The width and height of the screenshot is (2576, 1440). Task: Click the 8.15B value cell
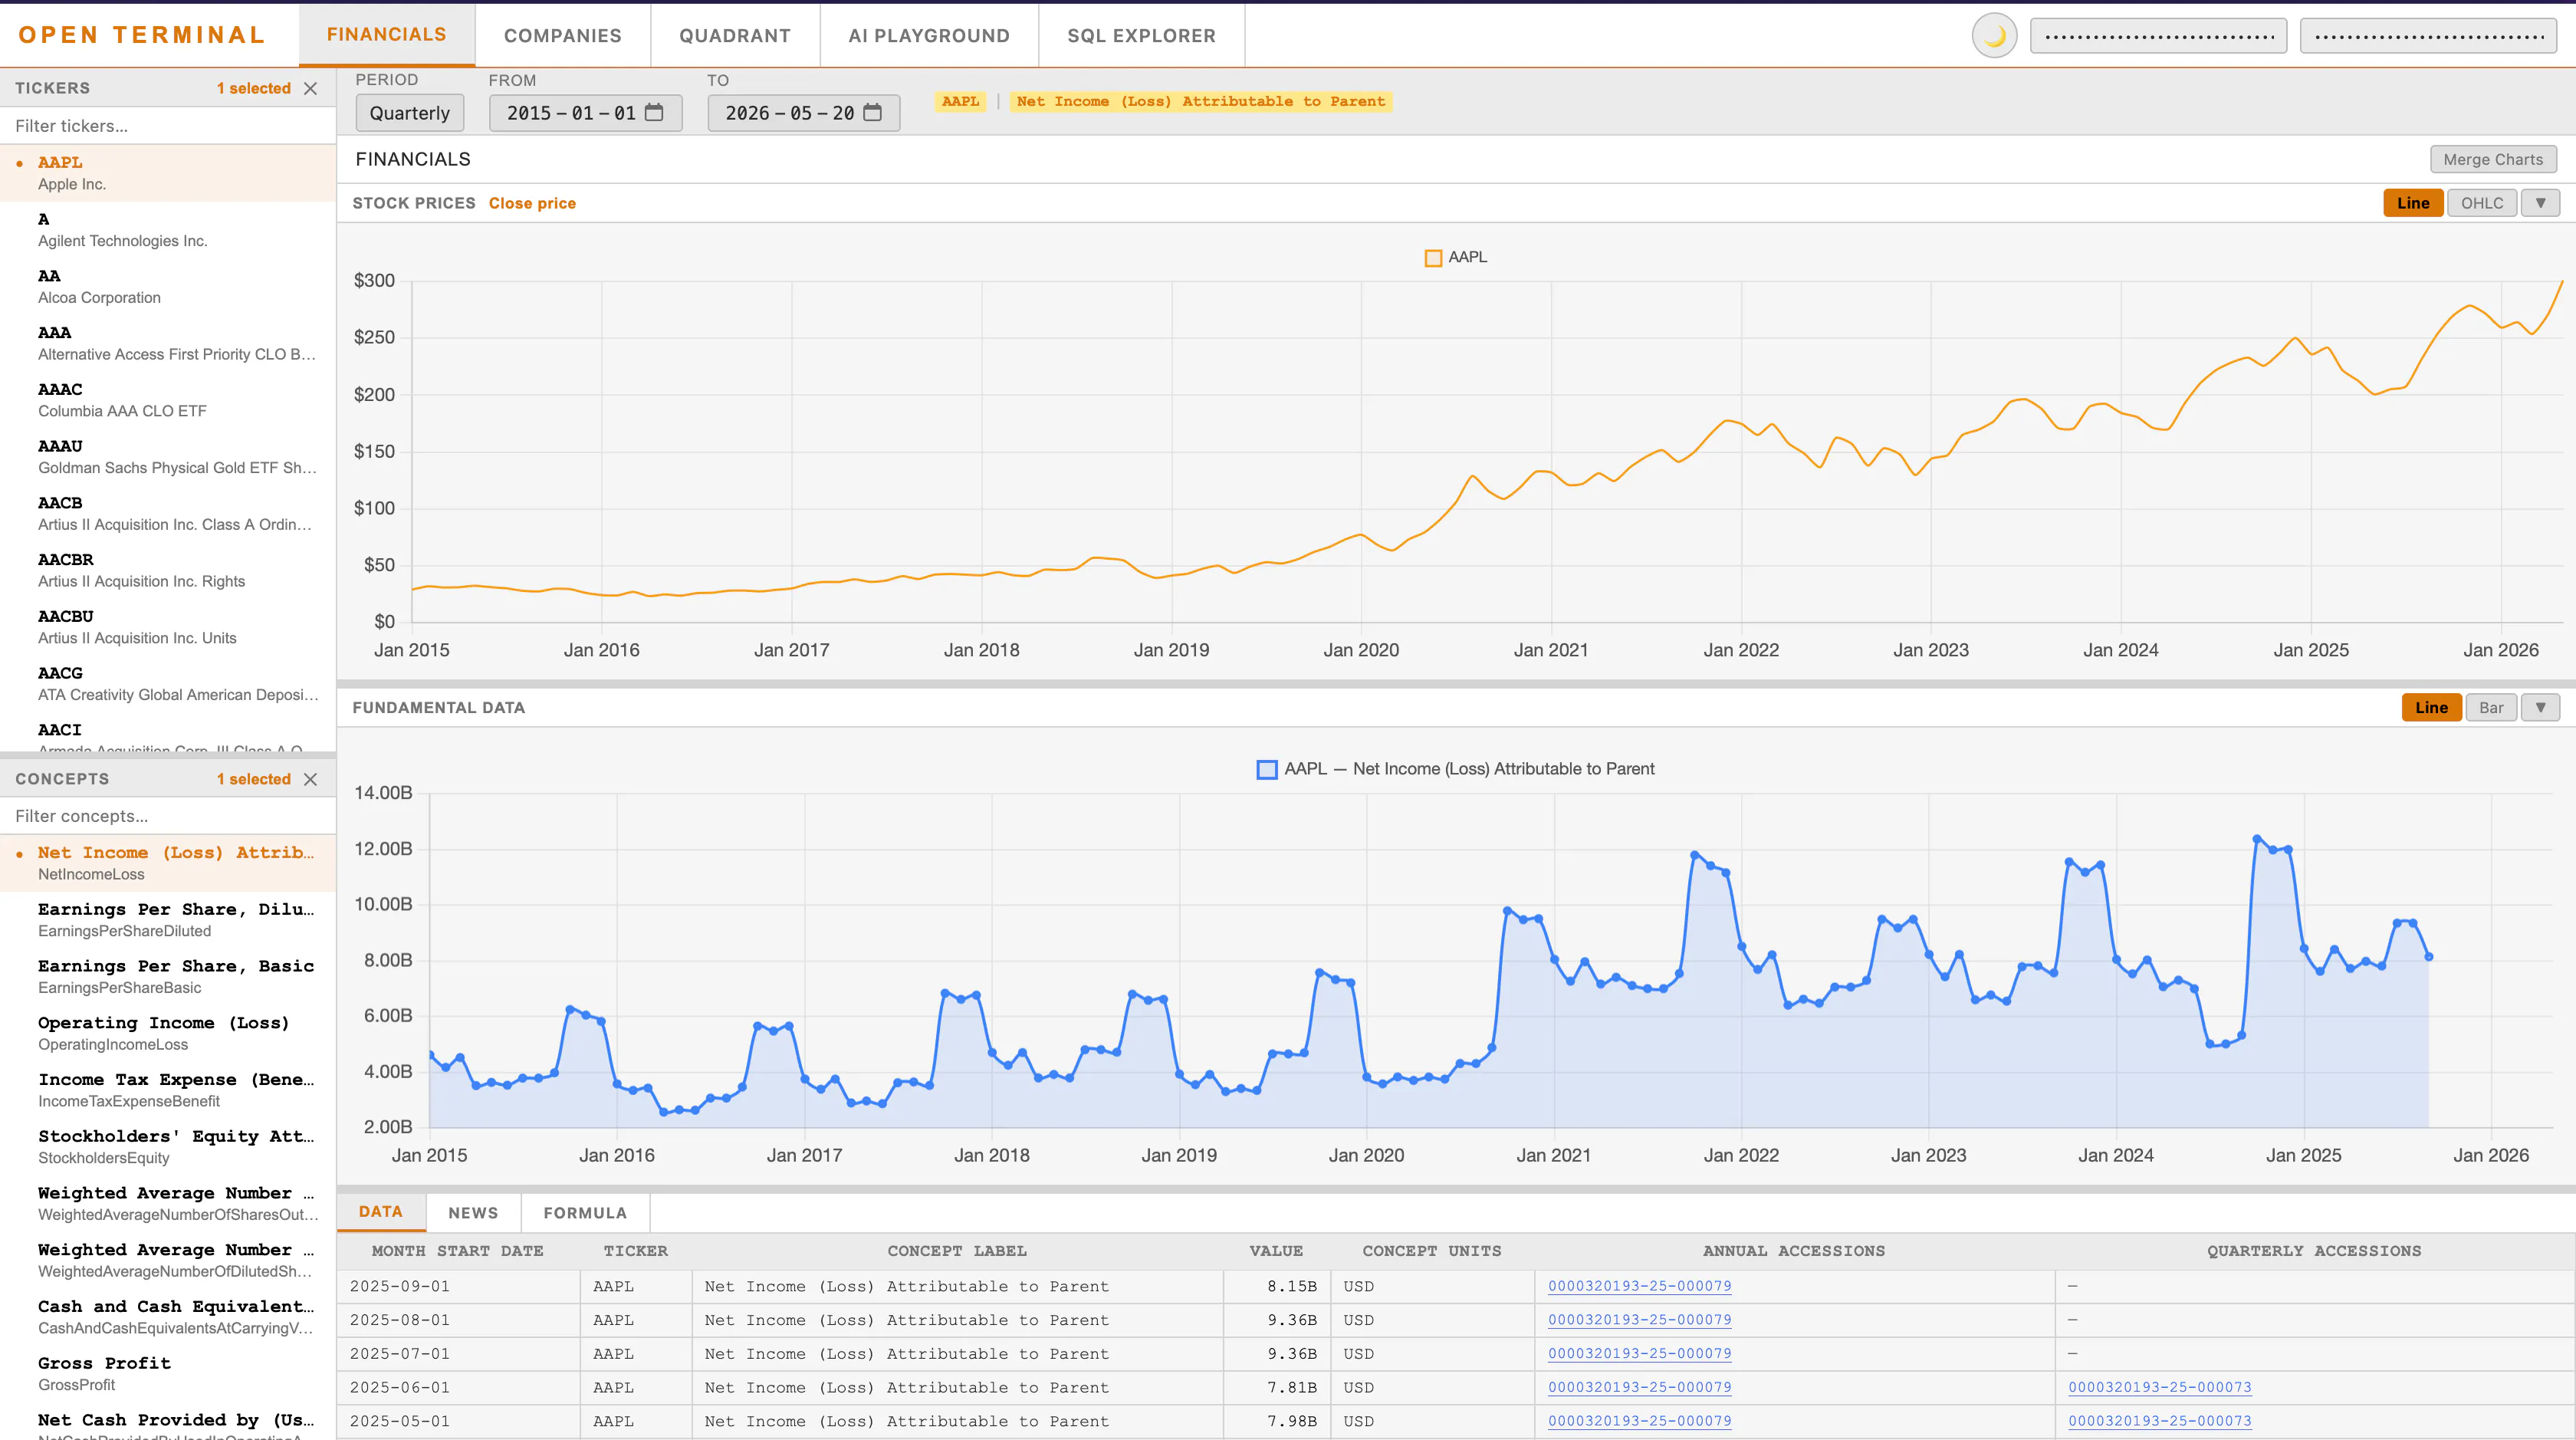1277,1286
